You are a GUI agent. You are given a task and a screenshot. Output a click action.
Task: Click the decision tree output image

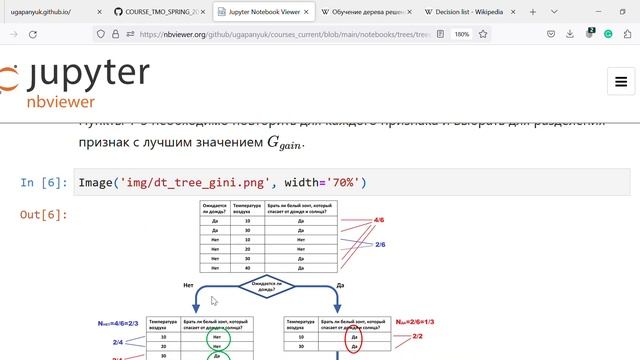[266, 280]
